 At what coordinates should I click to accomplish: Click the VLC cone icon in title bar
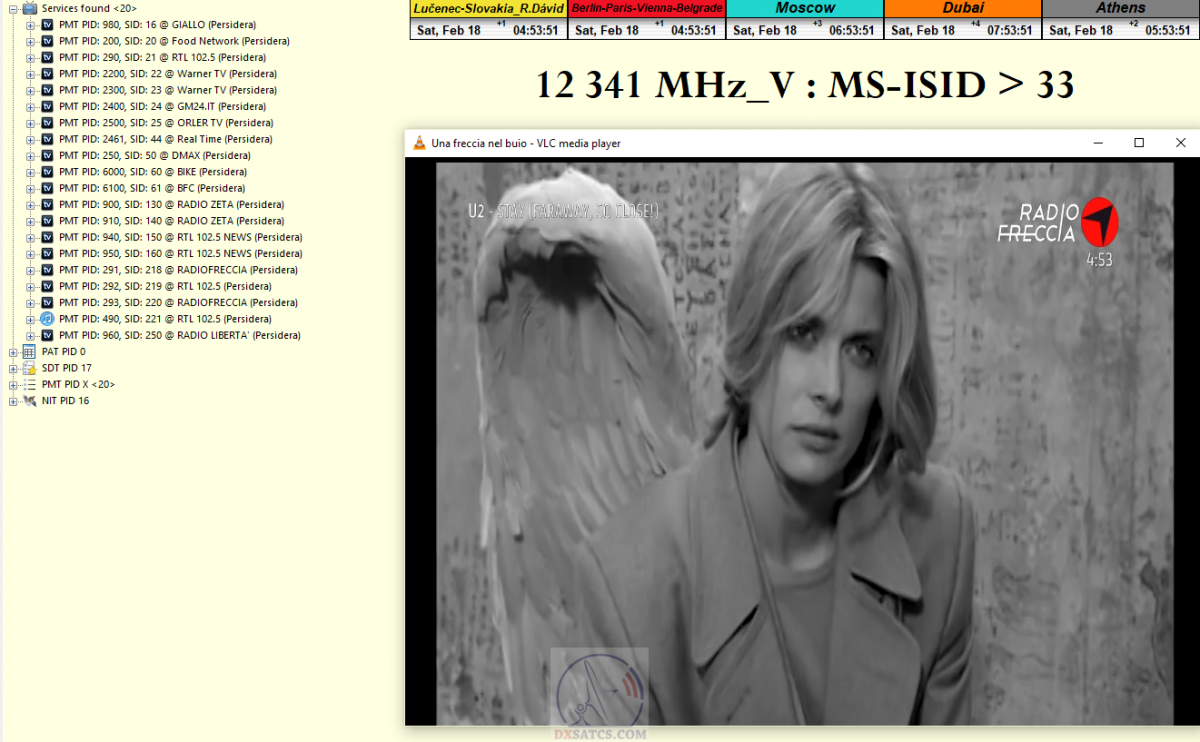419,144
